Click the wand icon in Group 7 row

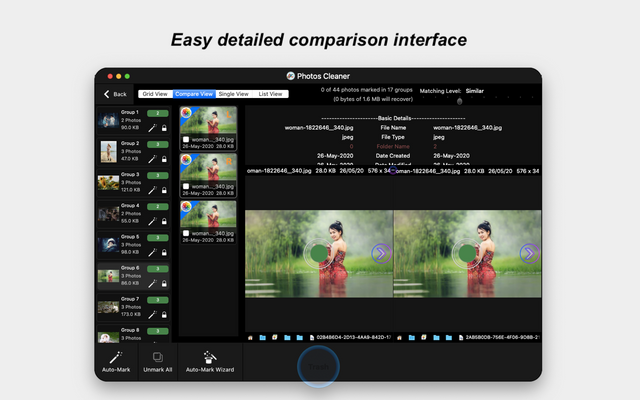tap(152, 315)
